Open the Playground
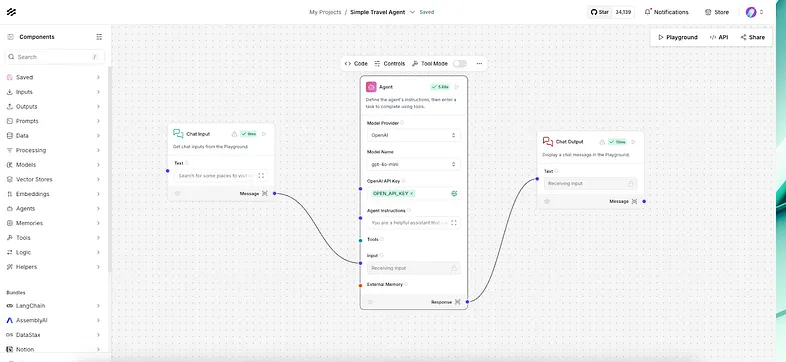This screenshot has height=362, width=786. coord(678,37)
